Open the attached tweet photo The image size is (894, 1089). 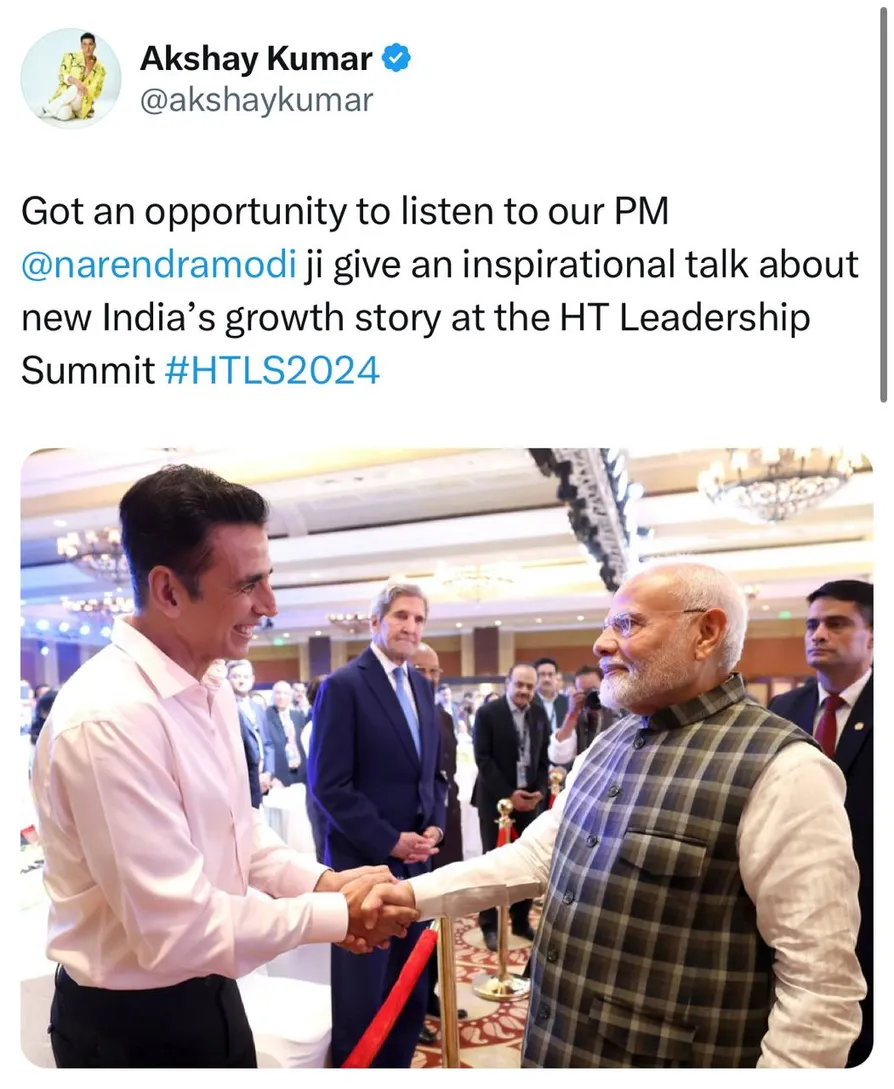(x=447, y=758)
